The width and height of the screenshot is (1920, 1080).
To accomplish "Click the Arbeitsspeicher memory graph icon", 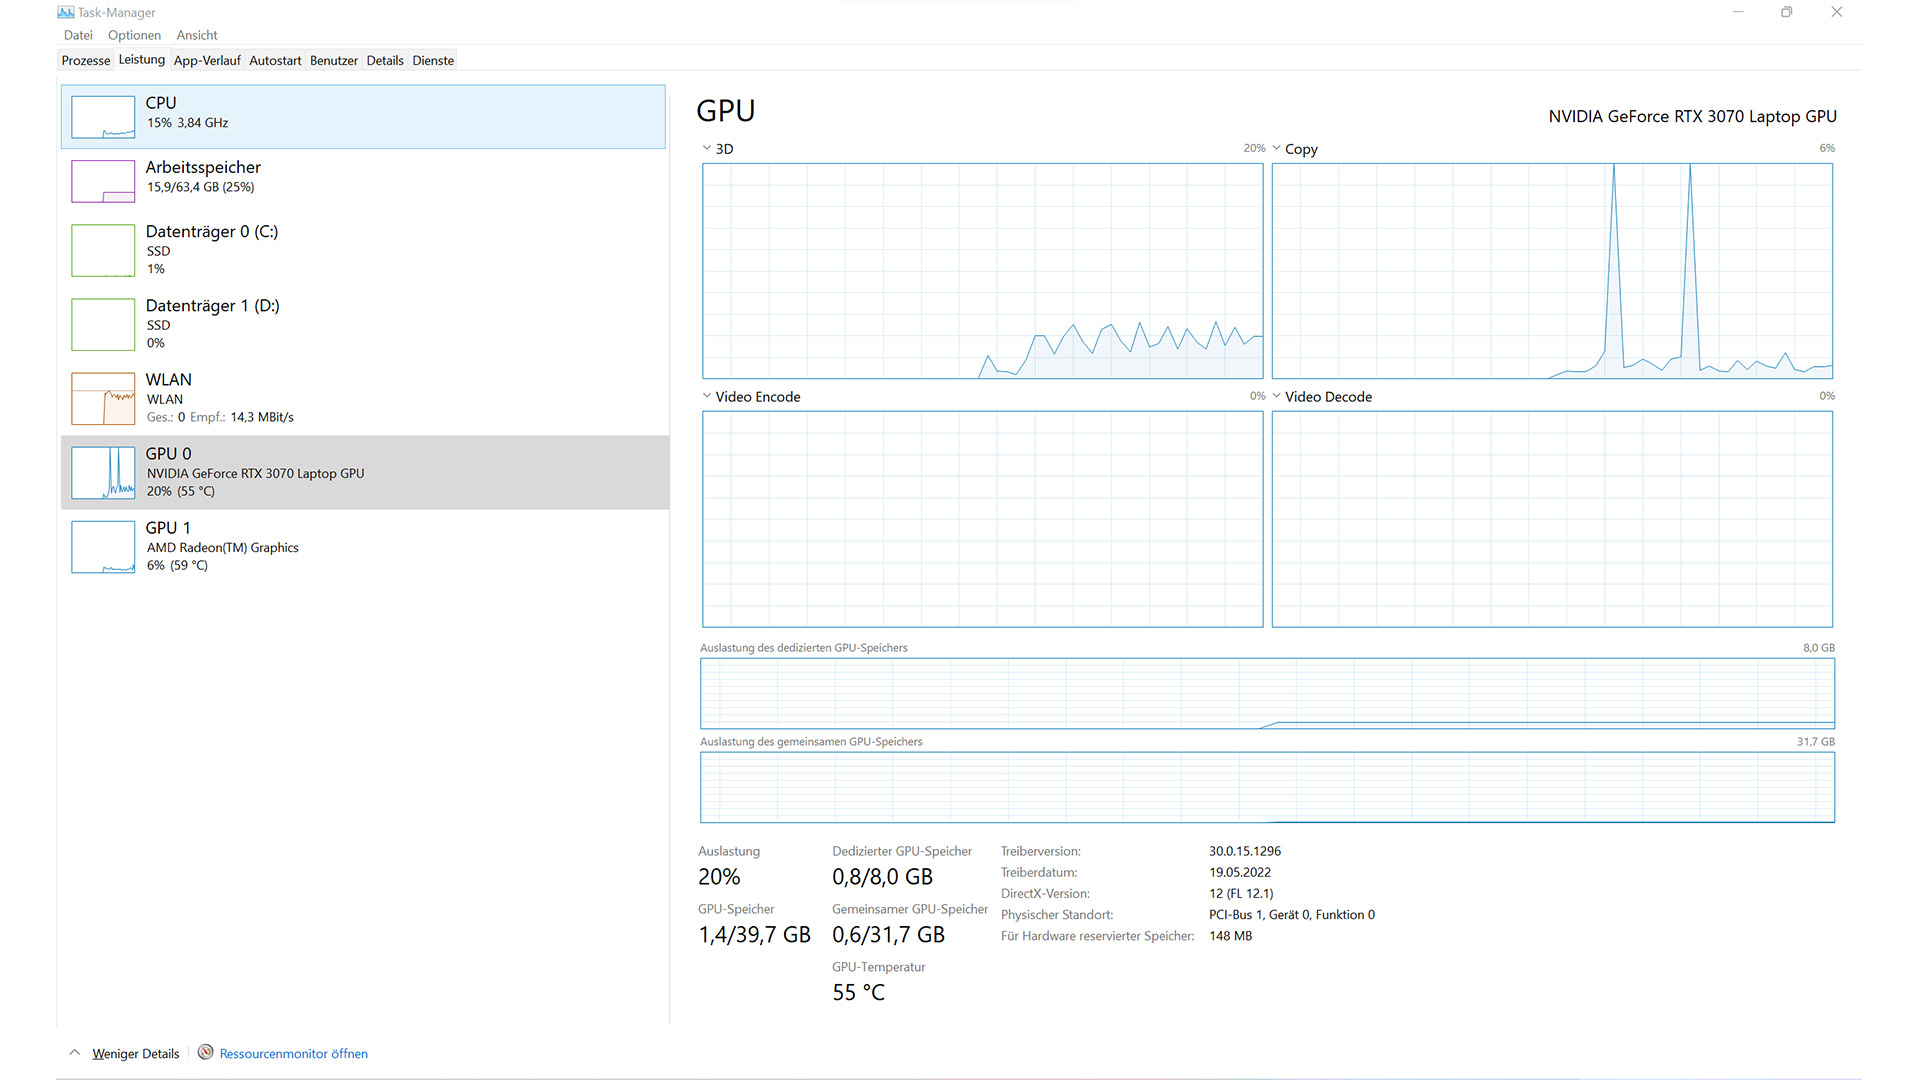I will tap(103, 181).
